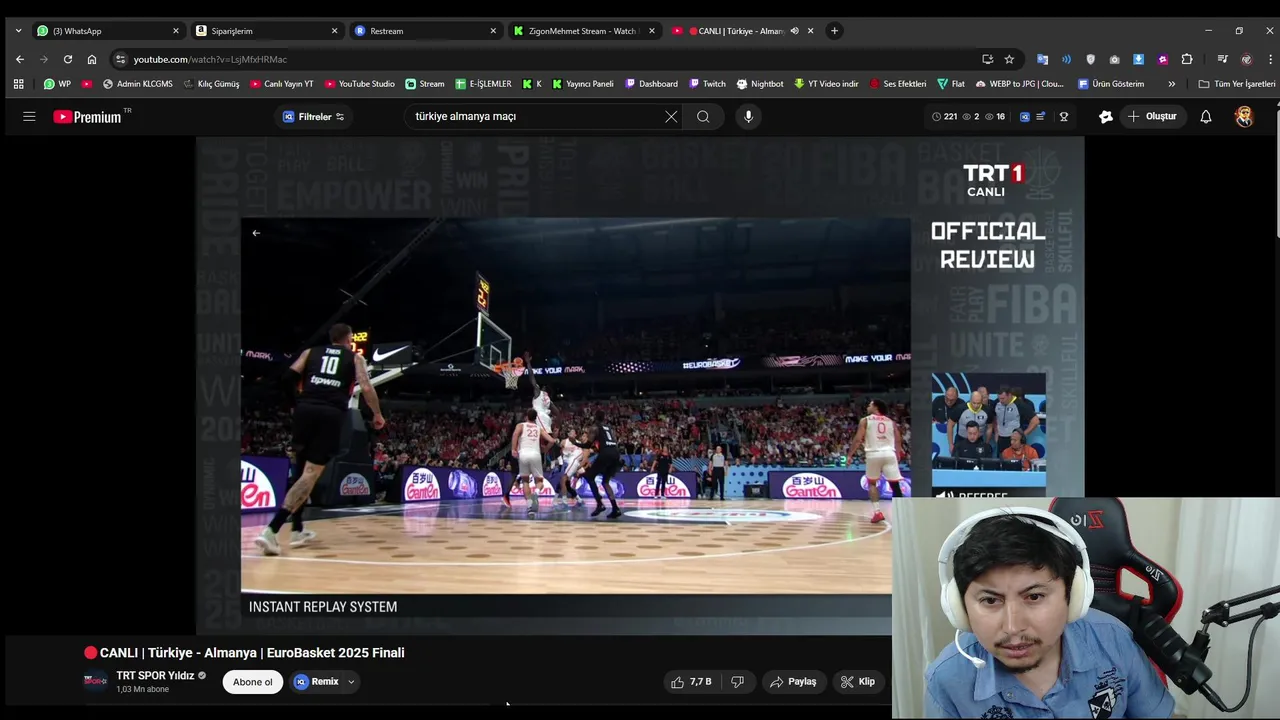Open Chrome three-dot menu
Image resolution: width=1280 pixels, height=720 pixels.
click(x=1268, y=59)
